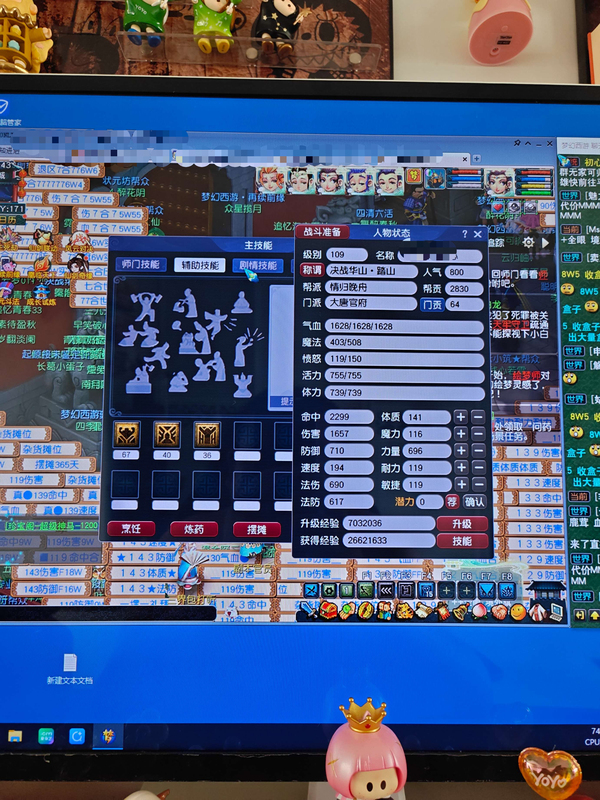Image resolution: width=600 pixels, height=800 pixels.
Task: Click the 摆摊 stall button
Action: (x=257, y=530)
